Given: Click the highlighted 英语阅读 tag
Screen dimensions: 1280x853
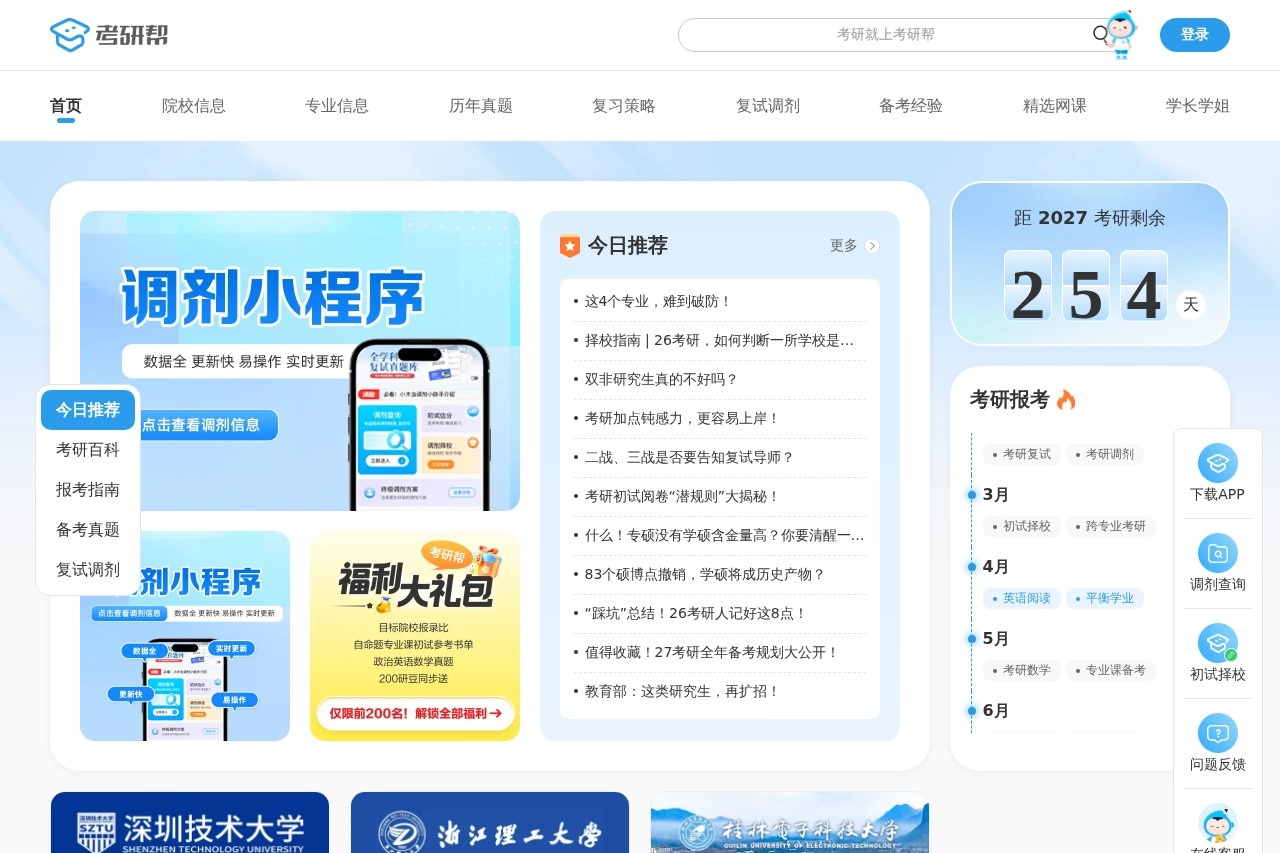Looking at the screenshot, I should (1021, 598).
